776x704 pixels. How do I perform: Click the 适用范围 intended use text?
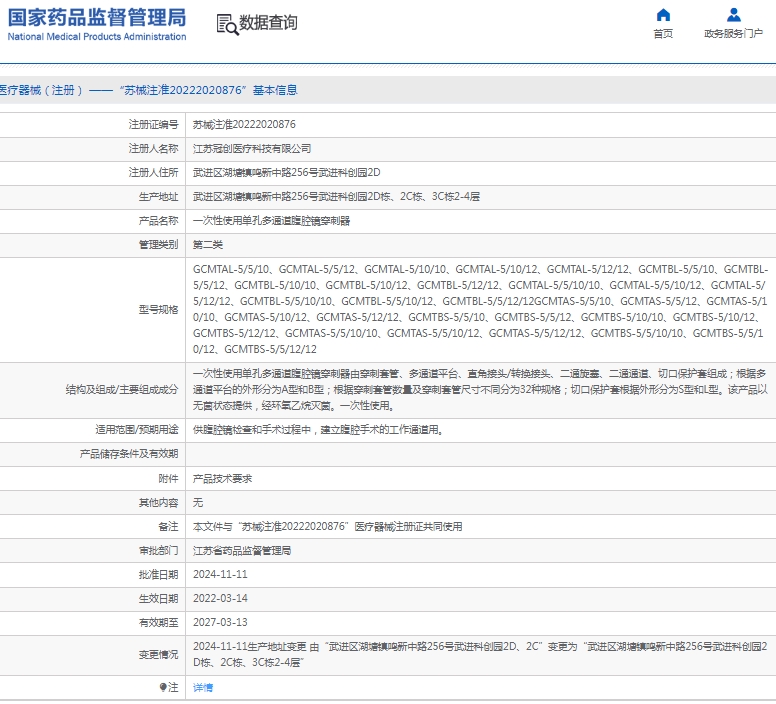318,430
